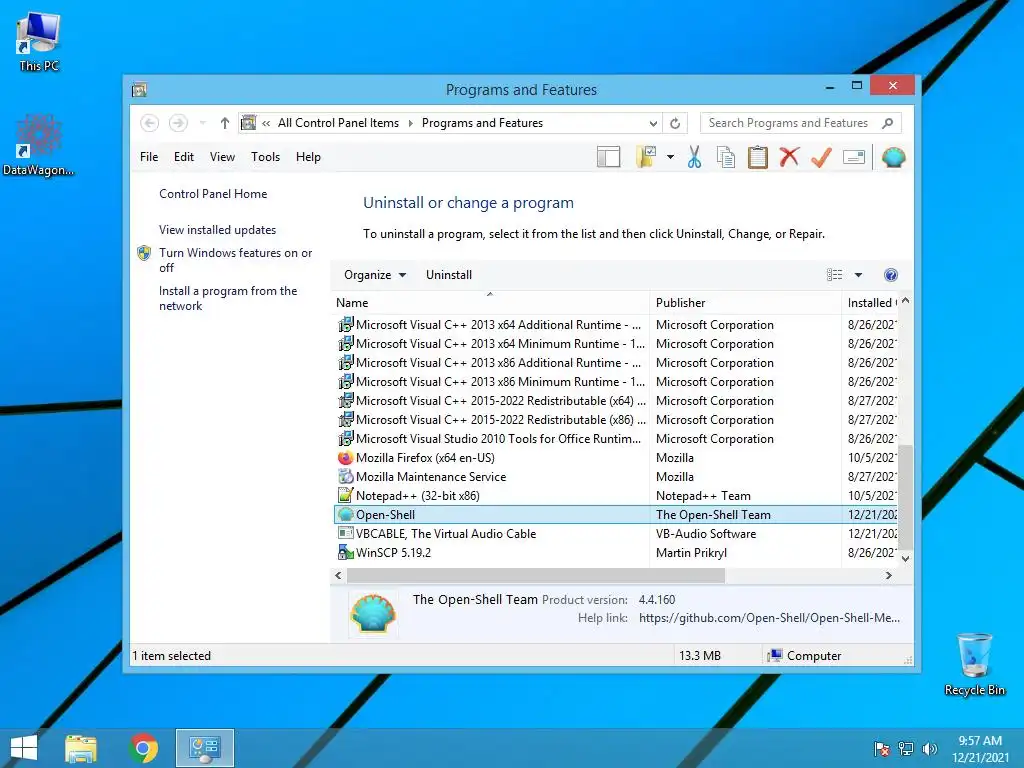The width and height of the screenshot is (1024, 768).
Task: Click the Forward navigation arrow
Action: click(178, 123)
